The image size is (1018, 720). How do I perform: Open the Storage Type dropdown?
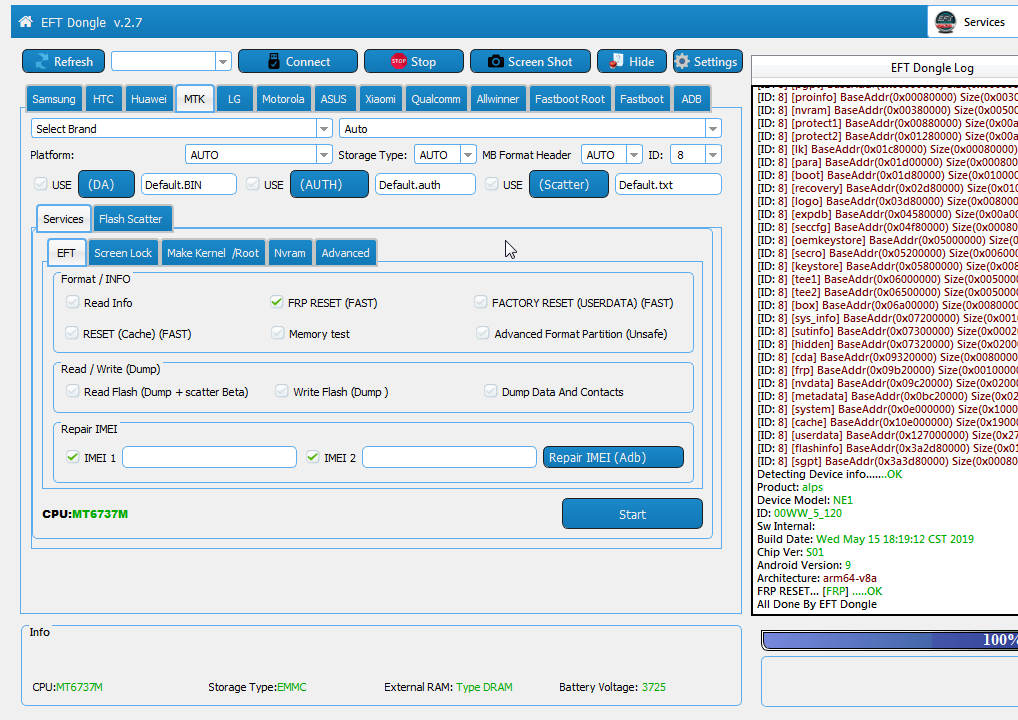click(x=467, y=155)
